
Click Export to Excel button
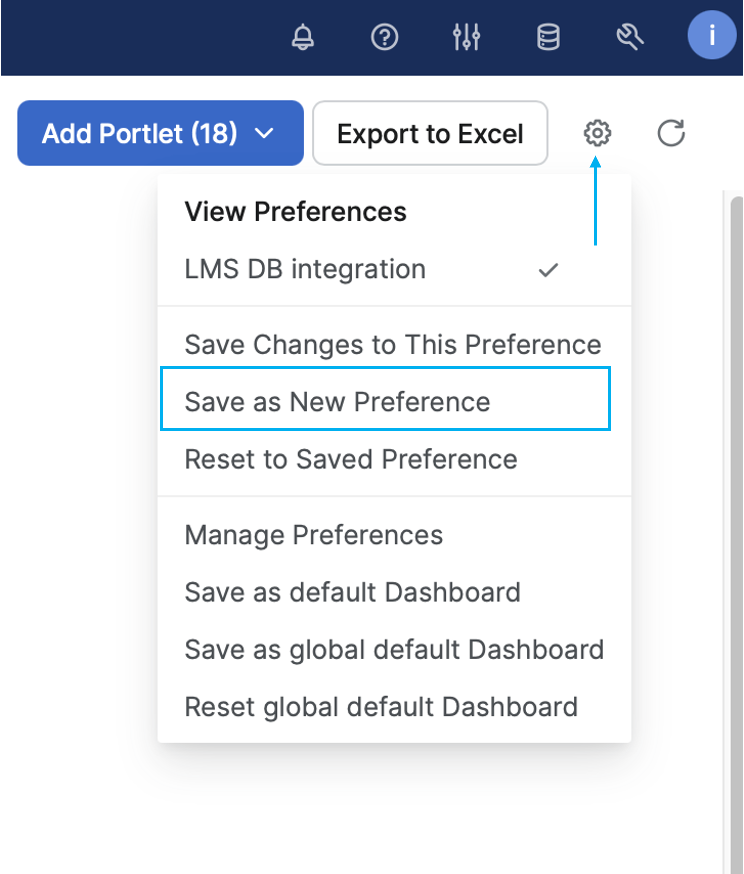point(430,133)
